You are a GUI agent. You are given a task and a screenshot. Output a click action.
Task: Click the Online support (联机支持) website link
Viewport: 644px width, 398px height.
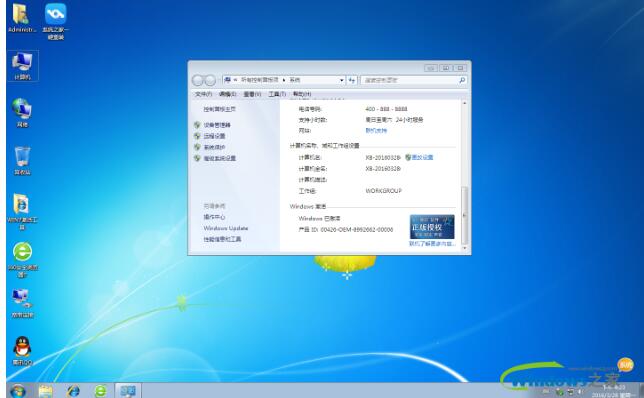click(x=376, y=131)
